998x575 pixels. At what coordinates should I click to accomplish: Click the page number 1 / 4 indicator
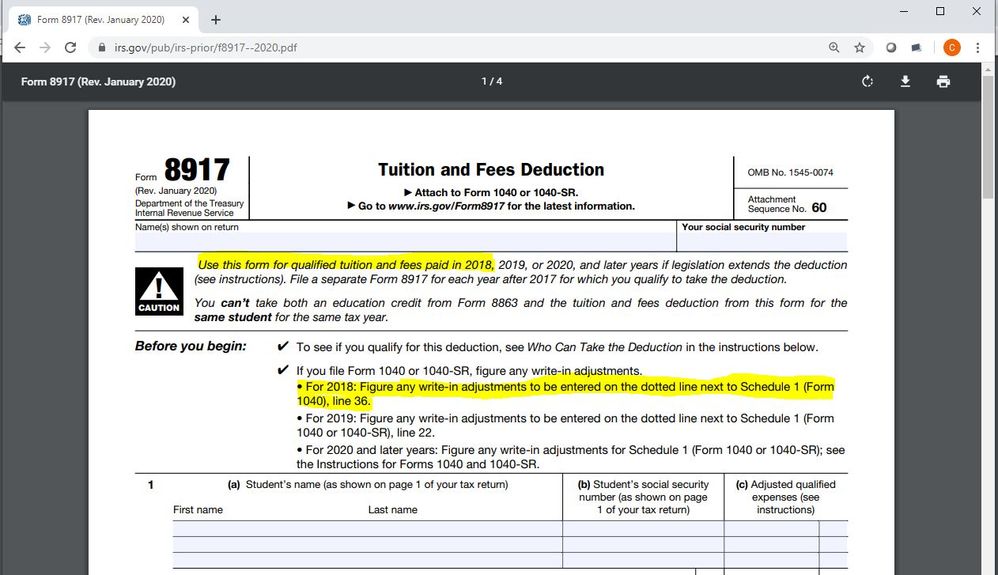tap(492, 82)
